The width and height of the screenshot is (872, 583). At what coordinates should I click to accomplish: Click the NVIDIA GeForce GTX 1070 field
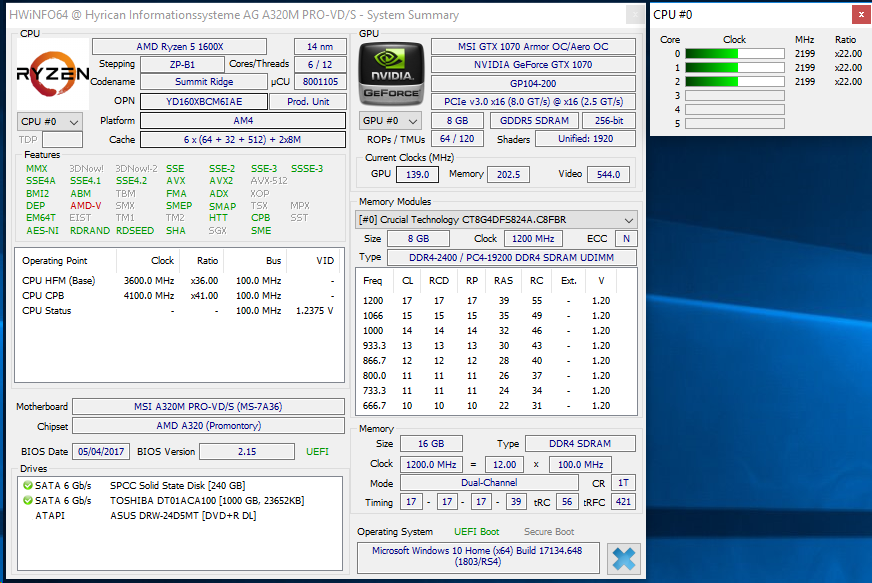click(x=533, y=65)
